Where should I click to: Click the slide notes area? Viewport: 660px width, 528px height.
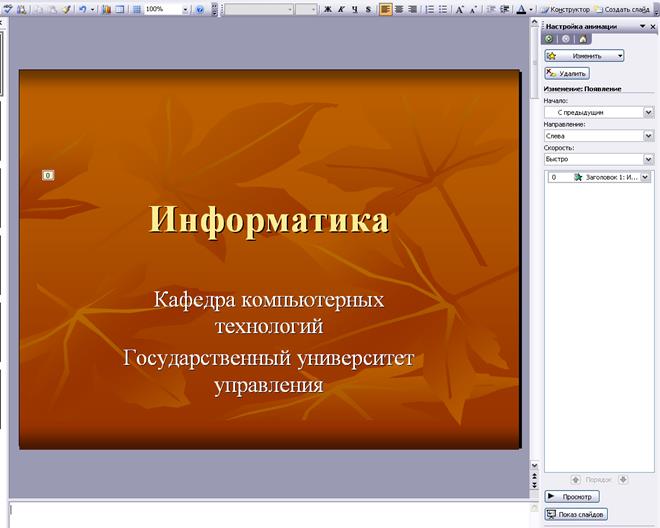tap(269, 515)
